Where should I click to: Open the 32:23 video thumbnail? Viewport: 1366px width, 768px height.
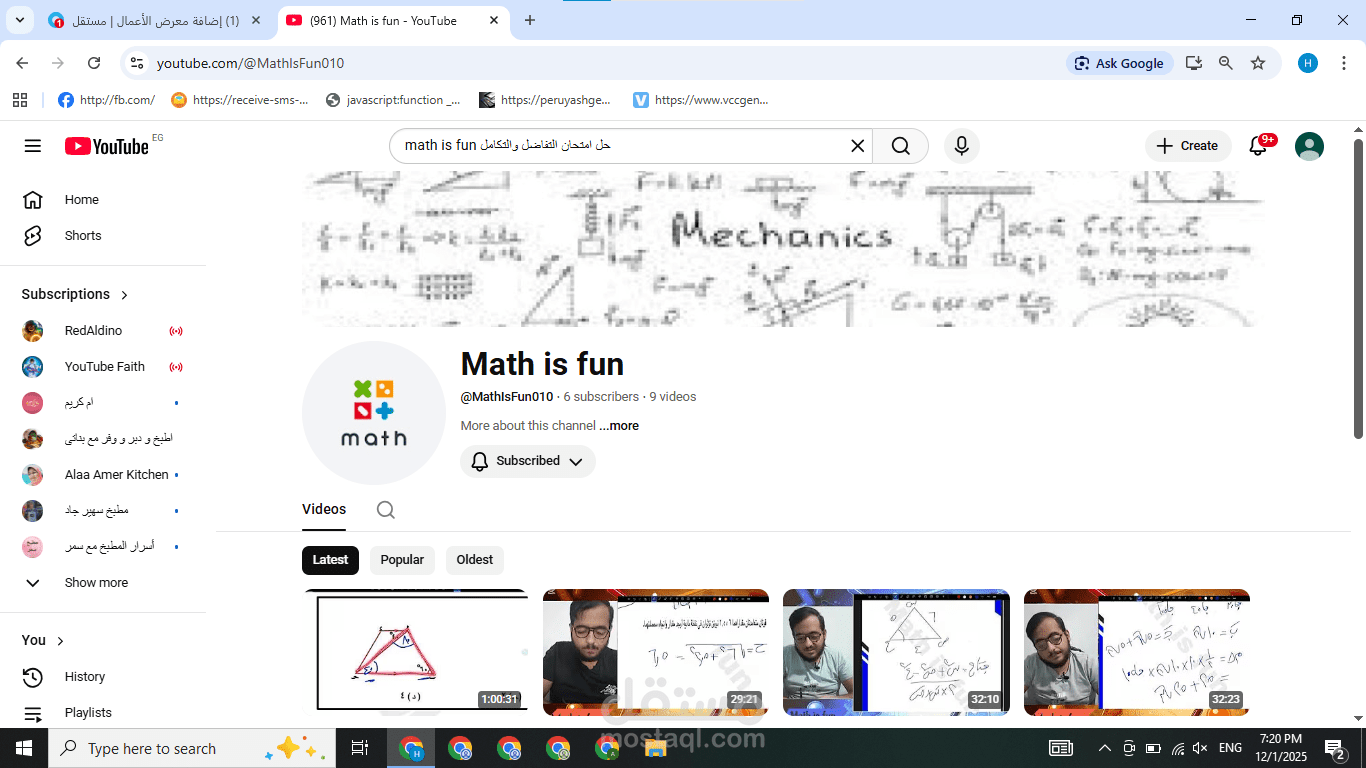coord(1137,652)
